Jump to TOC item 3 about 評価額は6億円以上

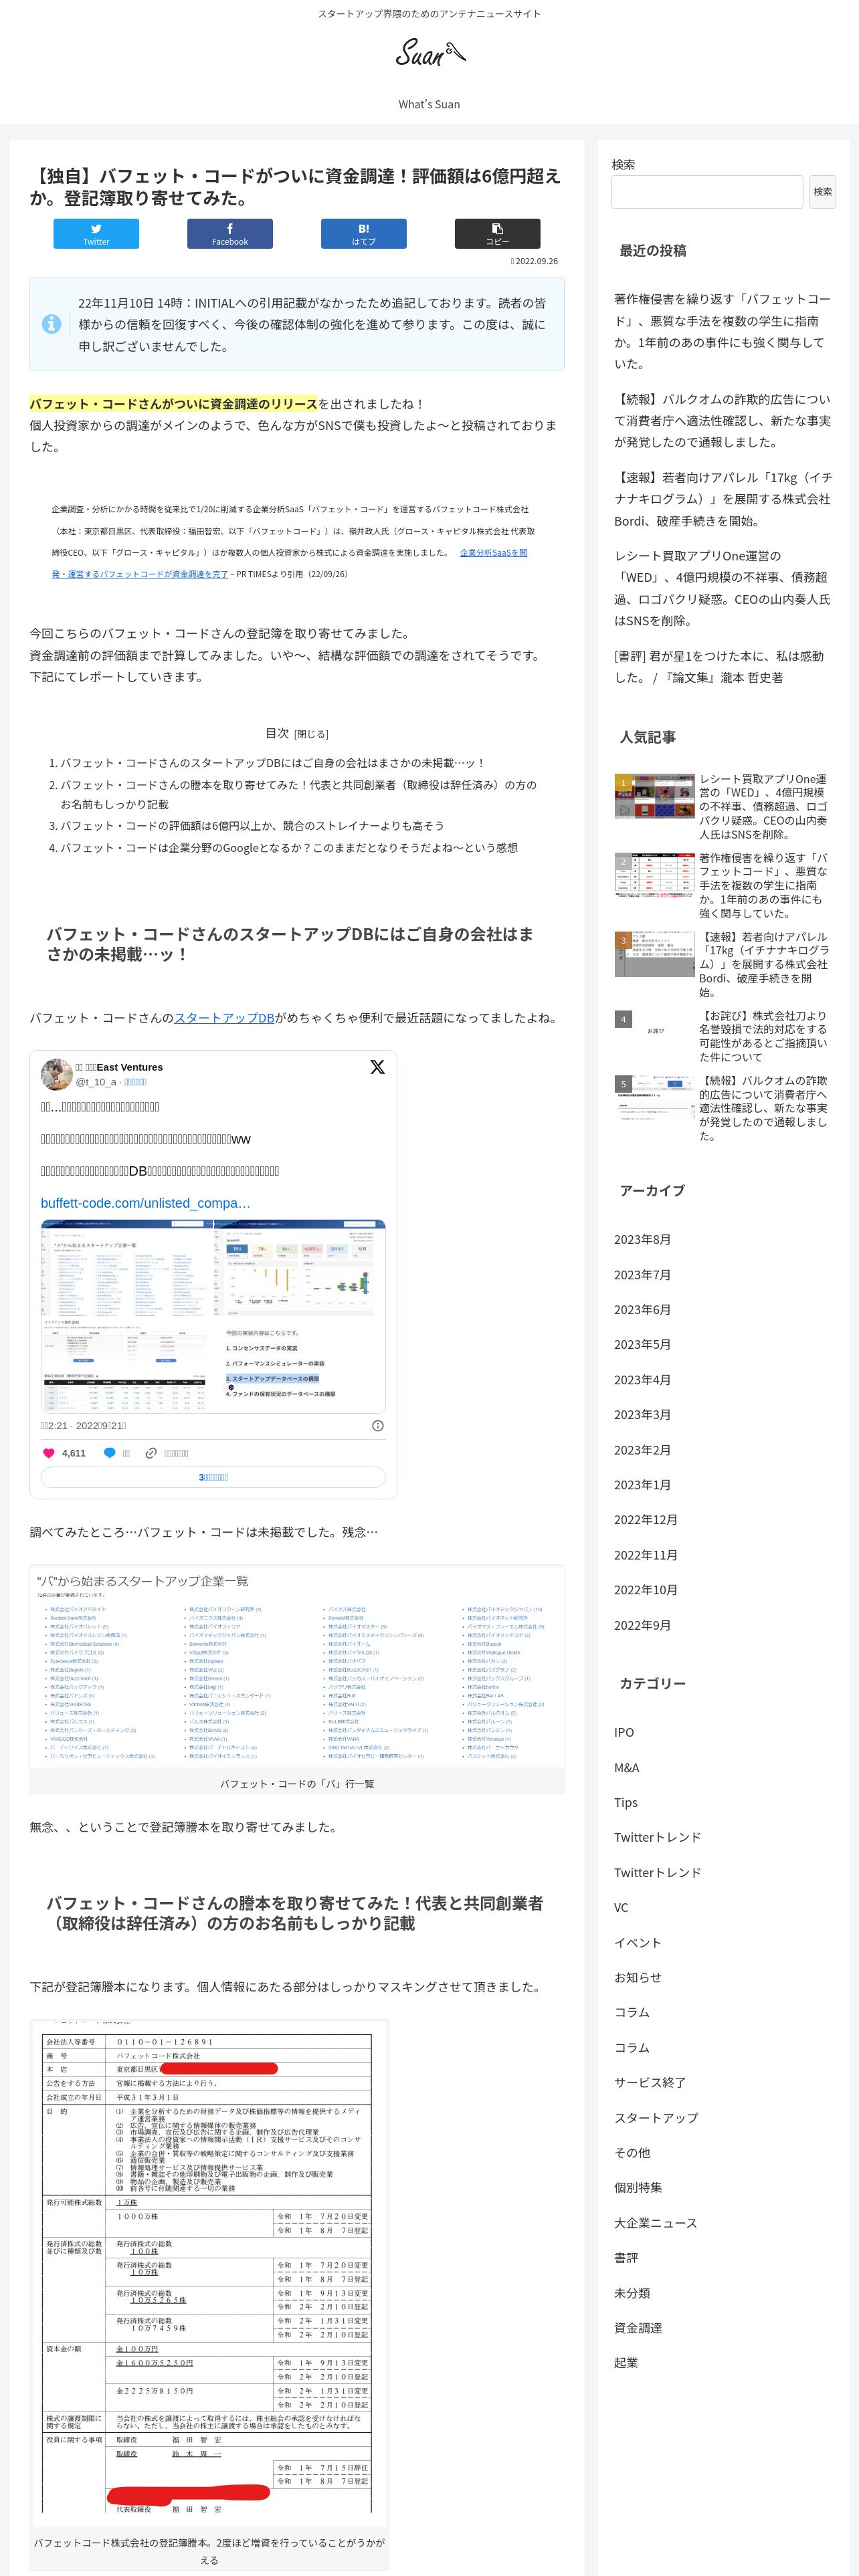pos(252,826)
